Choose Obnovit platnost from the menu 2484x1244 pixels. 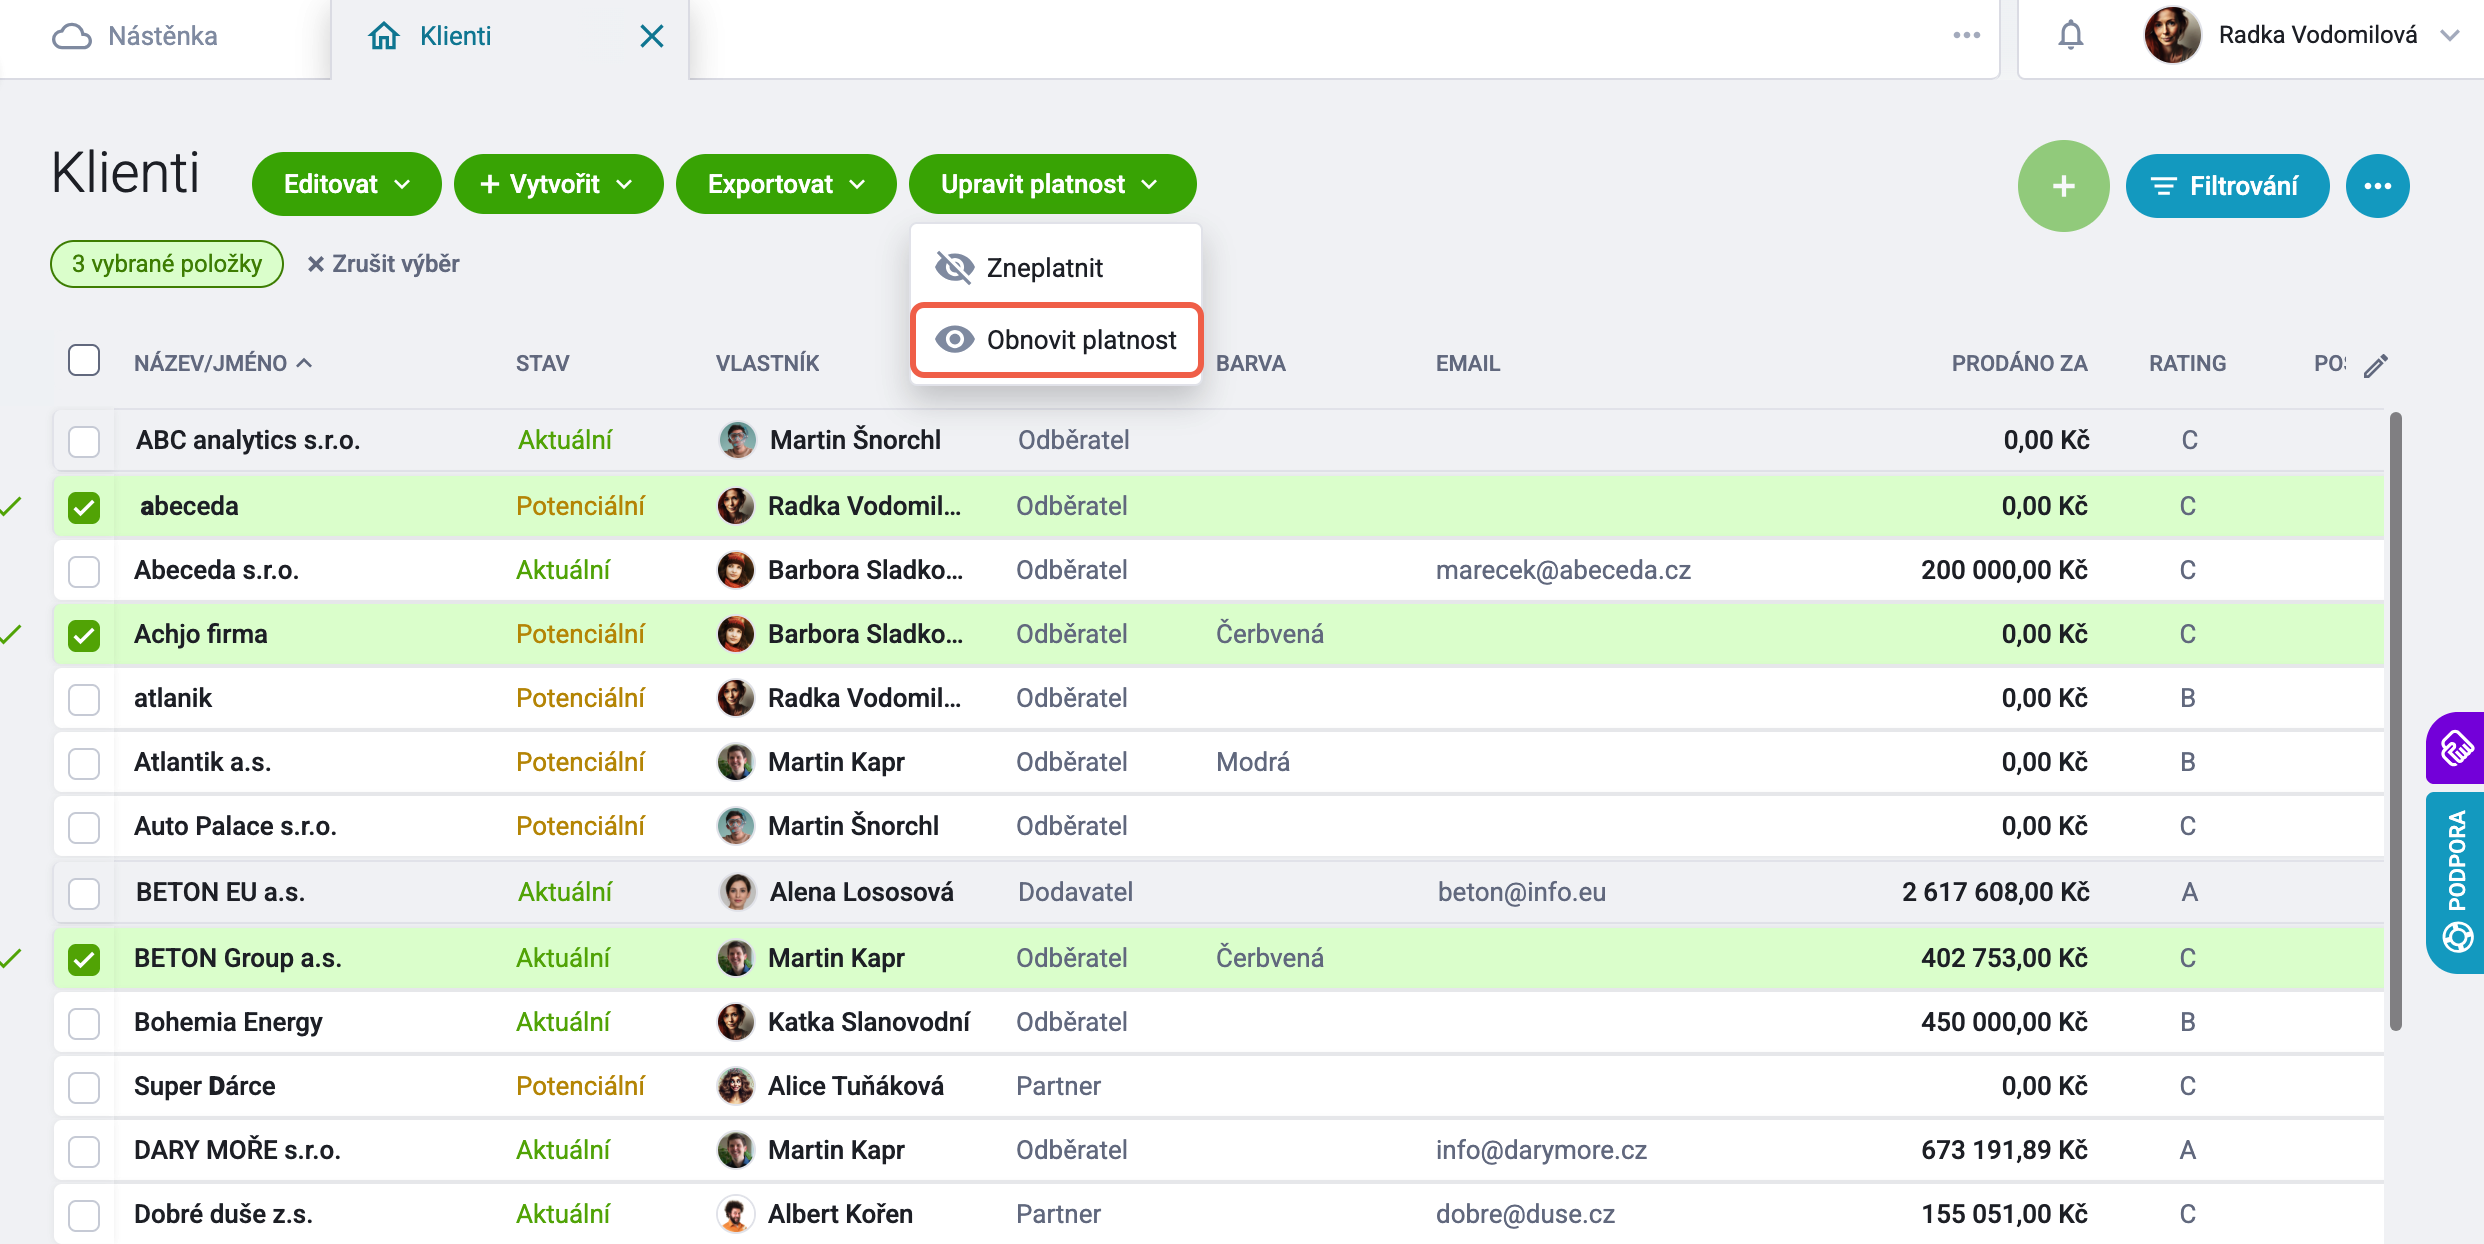(x=1056, y=340)
